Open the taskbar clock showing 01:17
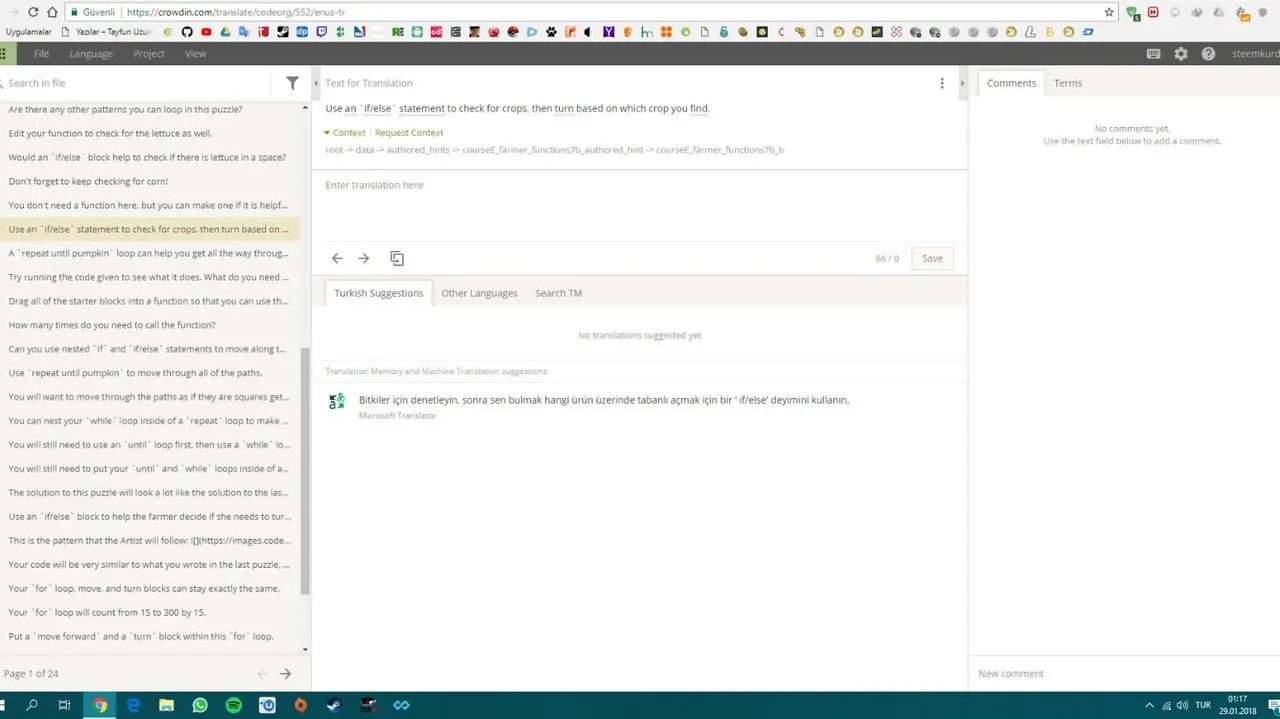Screen dimensions: 1280x719 click(x=1238, y=705)
